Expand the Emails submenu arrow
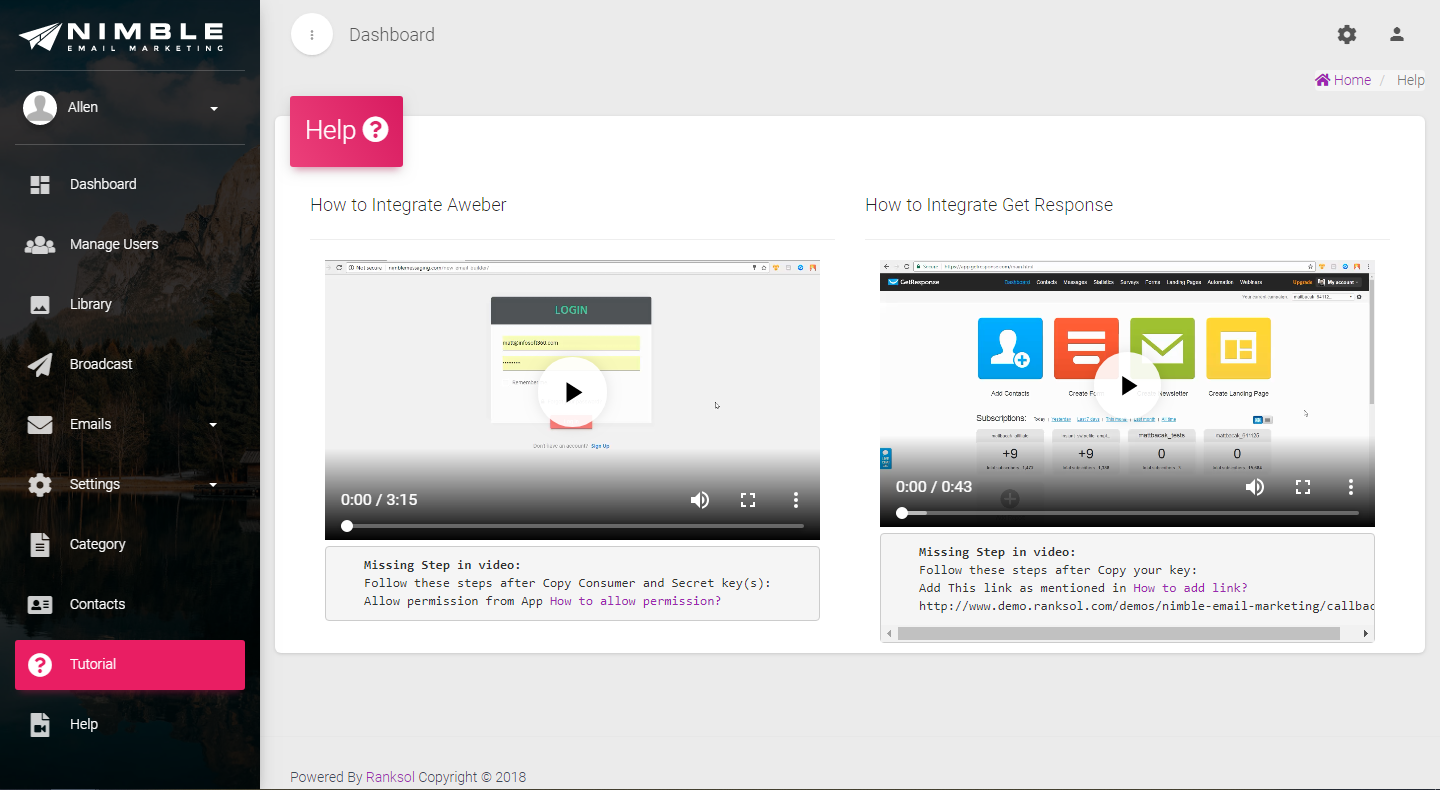The image size is (1440, 790). coord(213,425)
